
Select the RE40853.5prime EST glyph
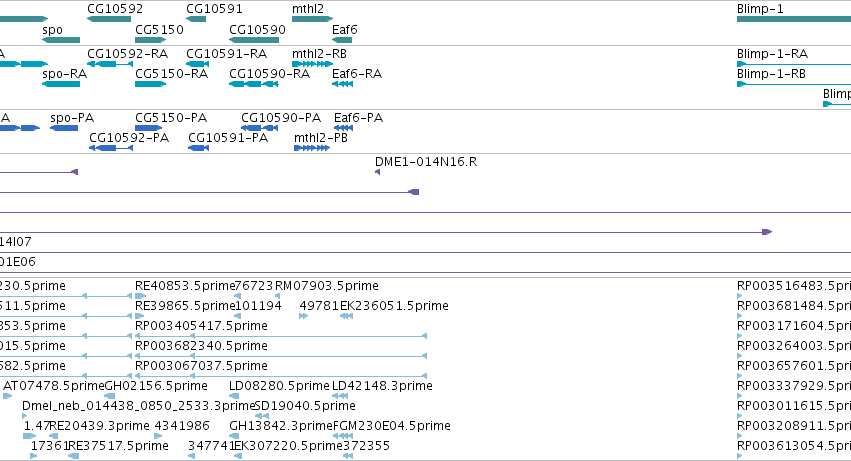click(140, 296)
